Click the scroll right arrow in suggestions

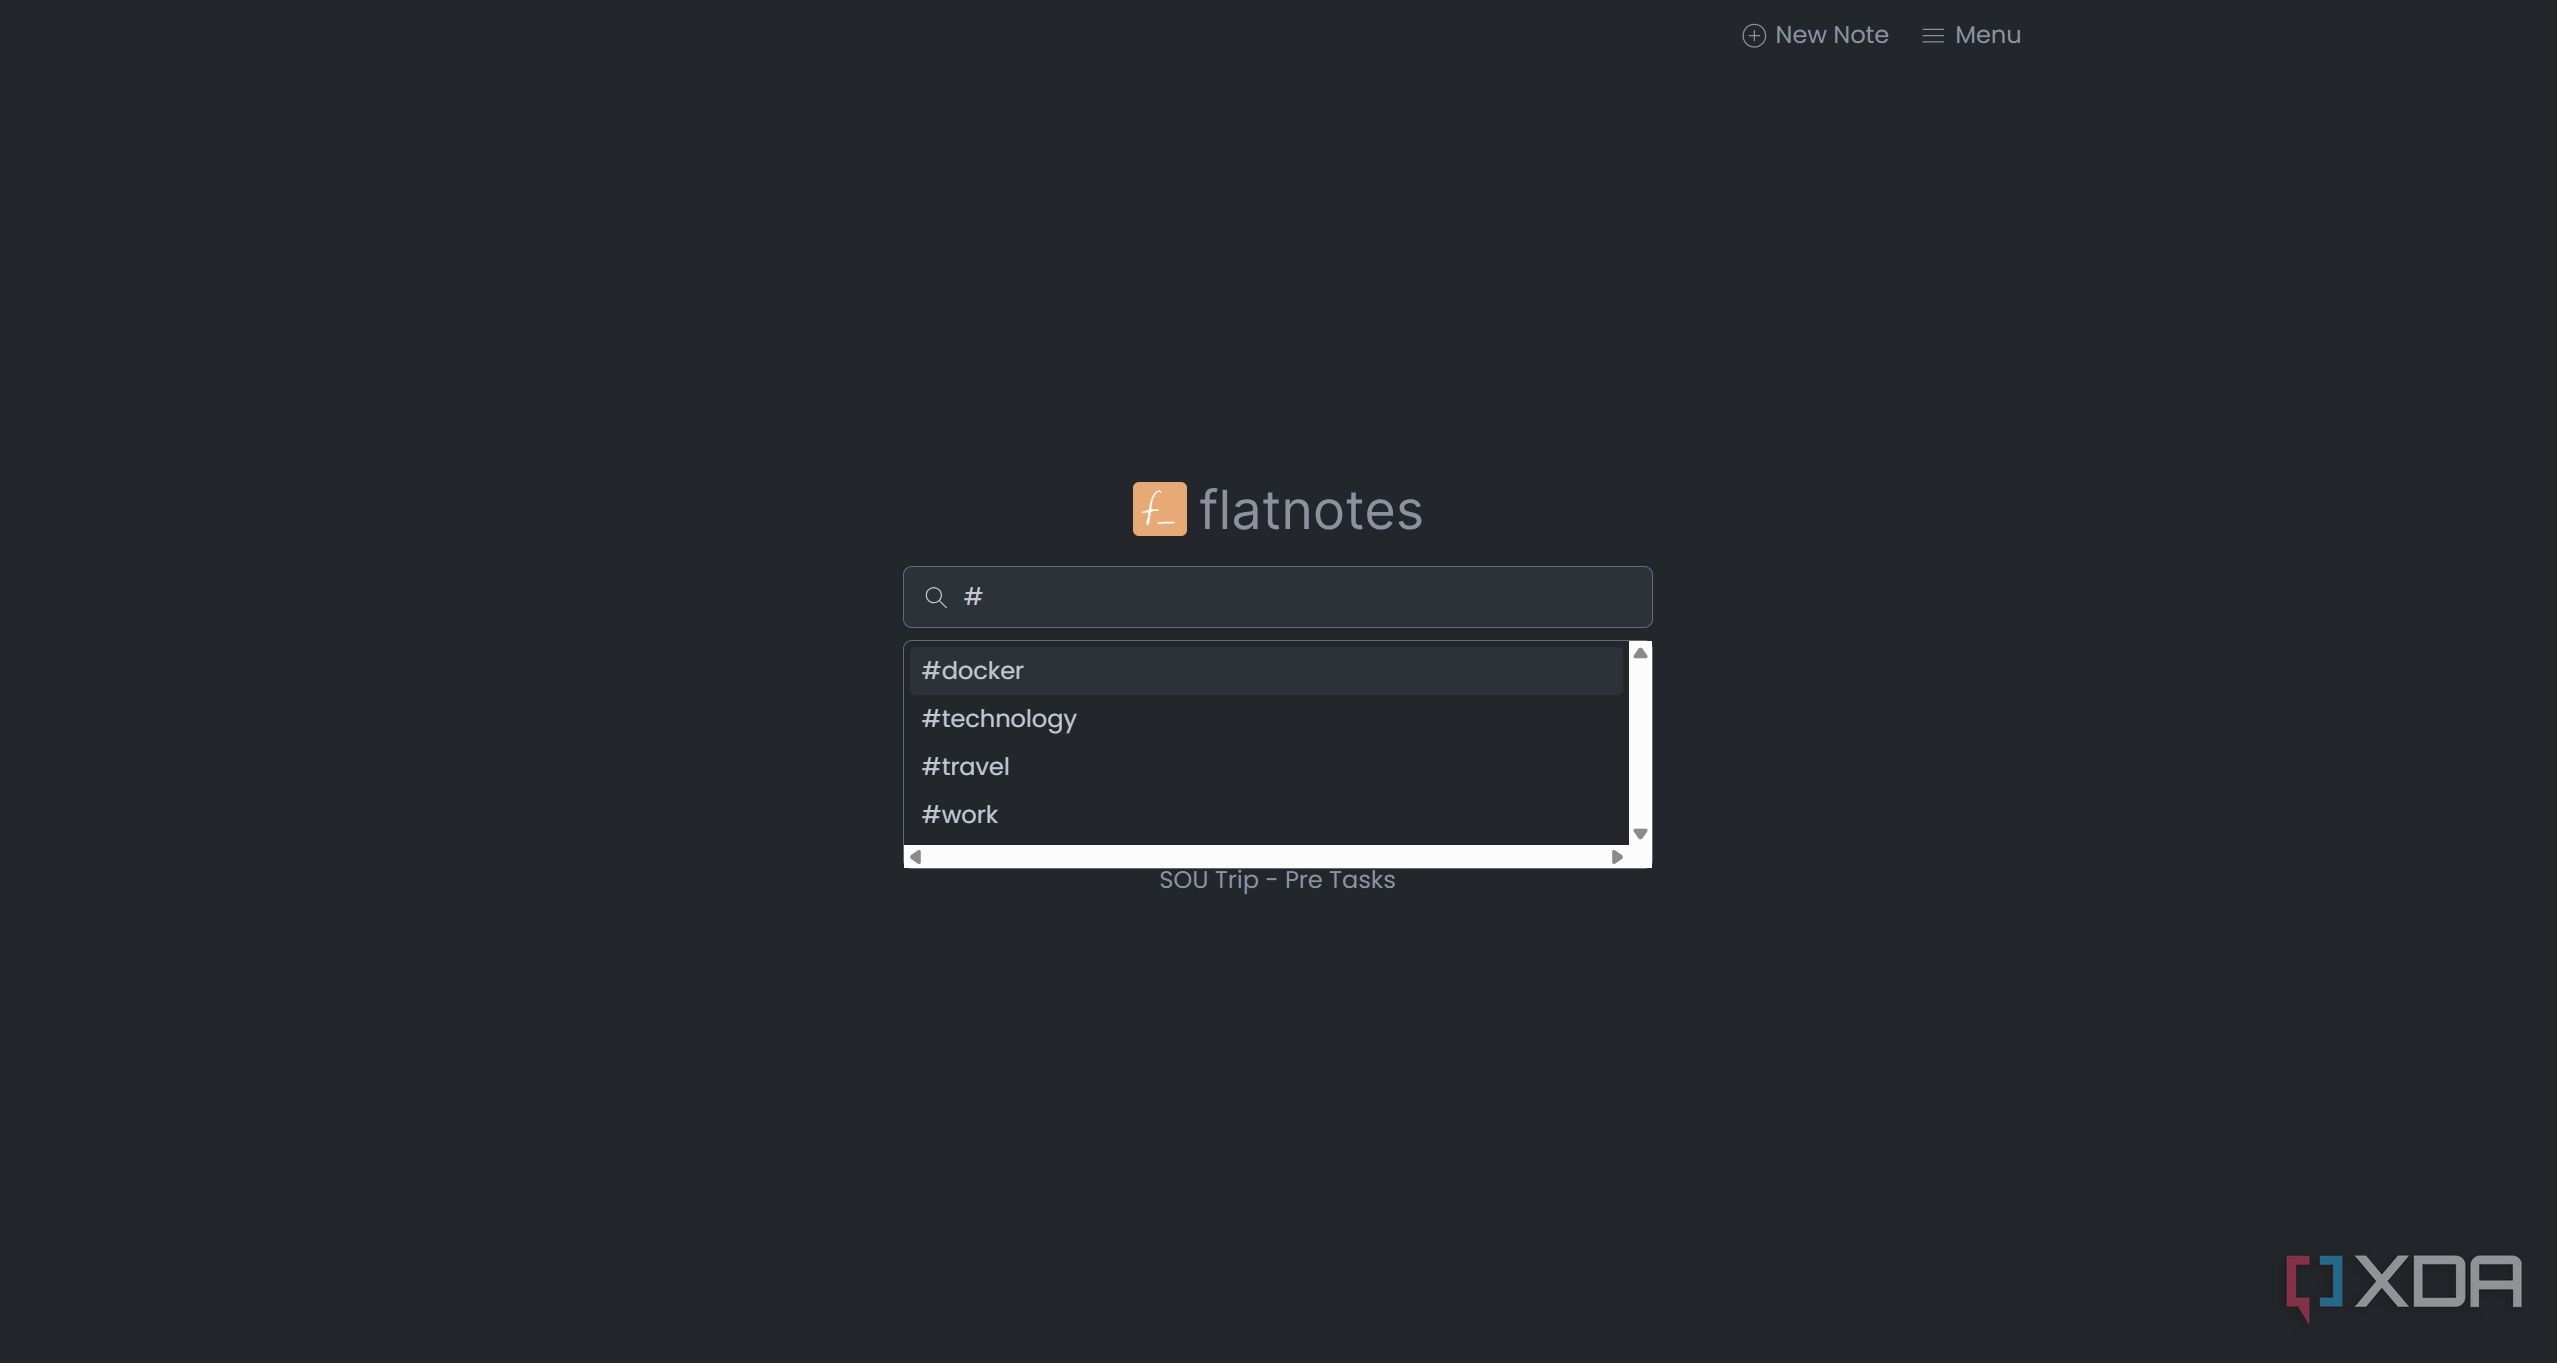1617,857
